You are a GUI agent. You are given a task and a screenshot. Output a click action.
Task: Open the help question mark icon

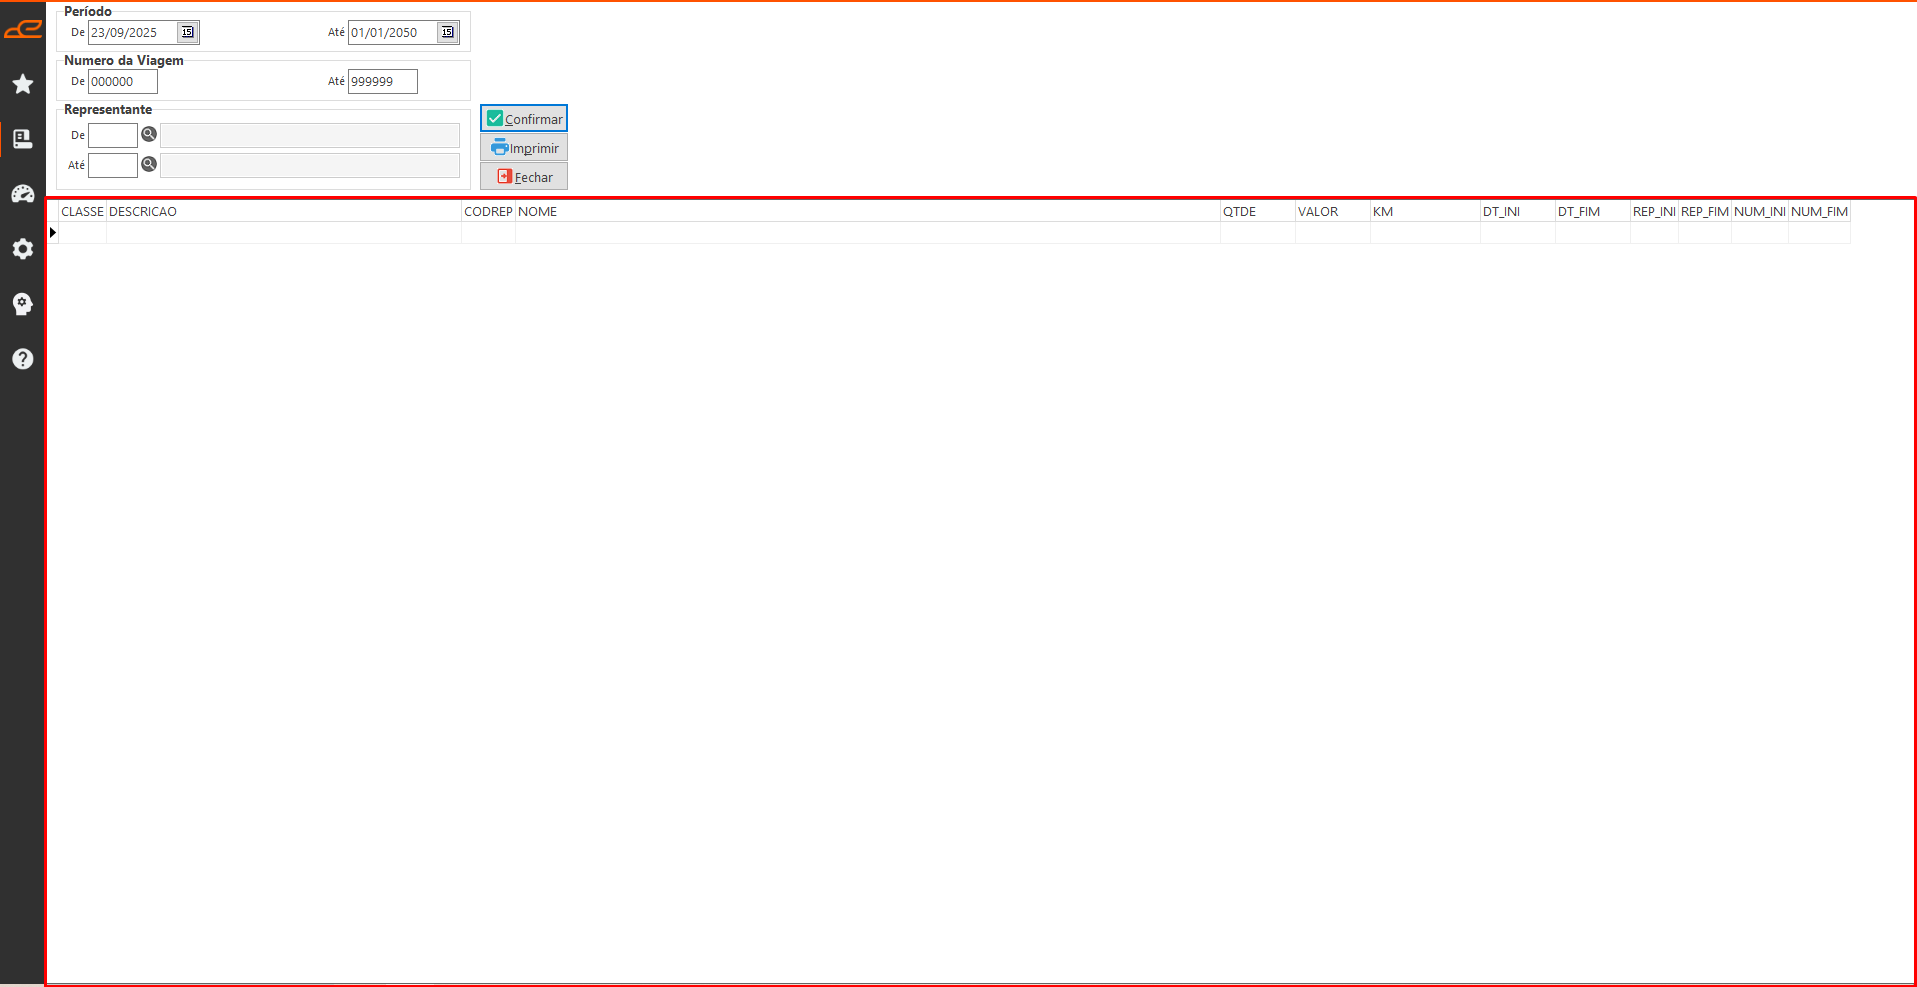tap(22, 359)
